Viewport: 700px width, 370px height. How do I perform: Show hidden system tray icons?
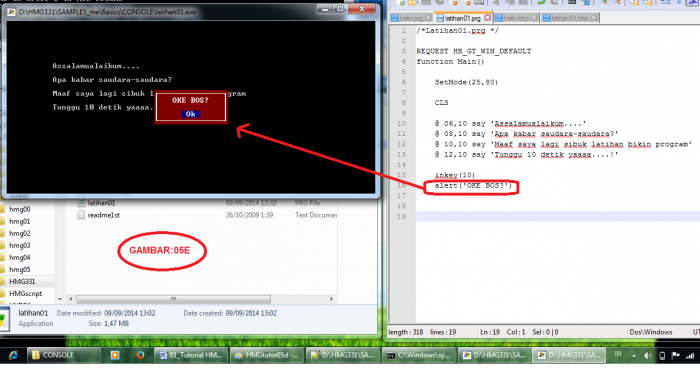634,356
